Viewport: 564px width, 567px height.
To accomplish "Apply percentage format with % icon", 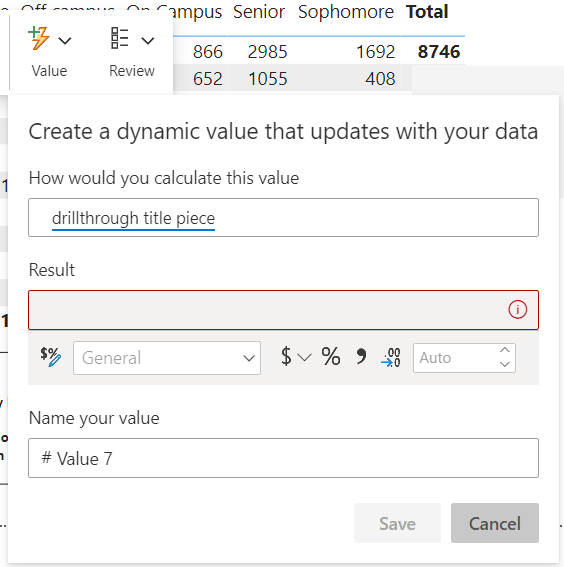I will point(331,357).
